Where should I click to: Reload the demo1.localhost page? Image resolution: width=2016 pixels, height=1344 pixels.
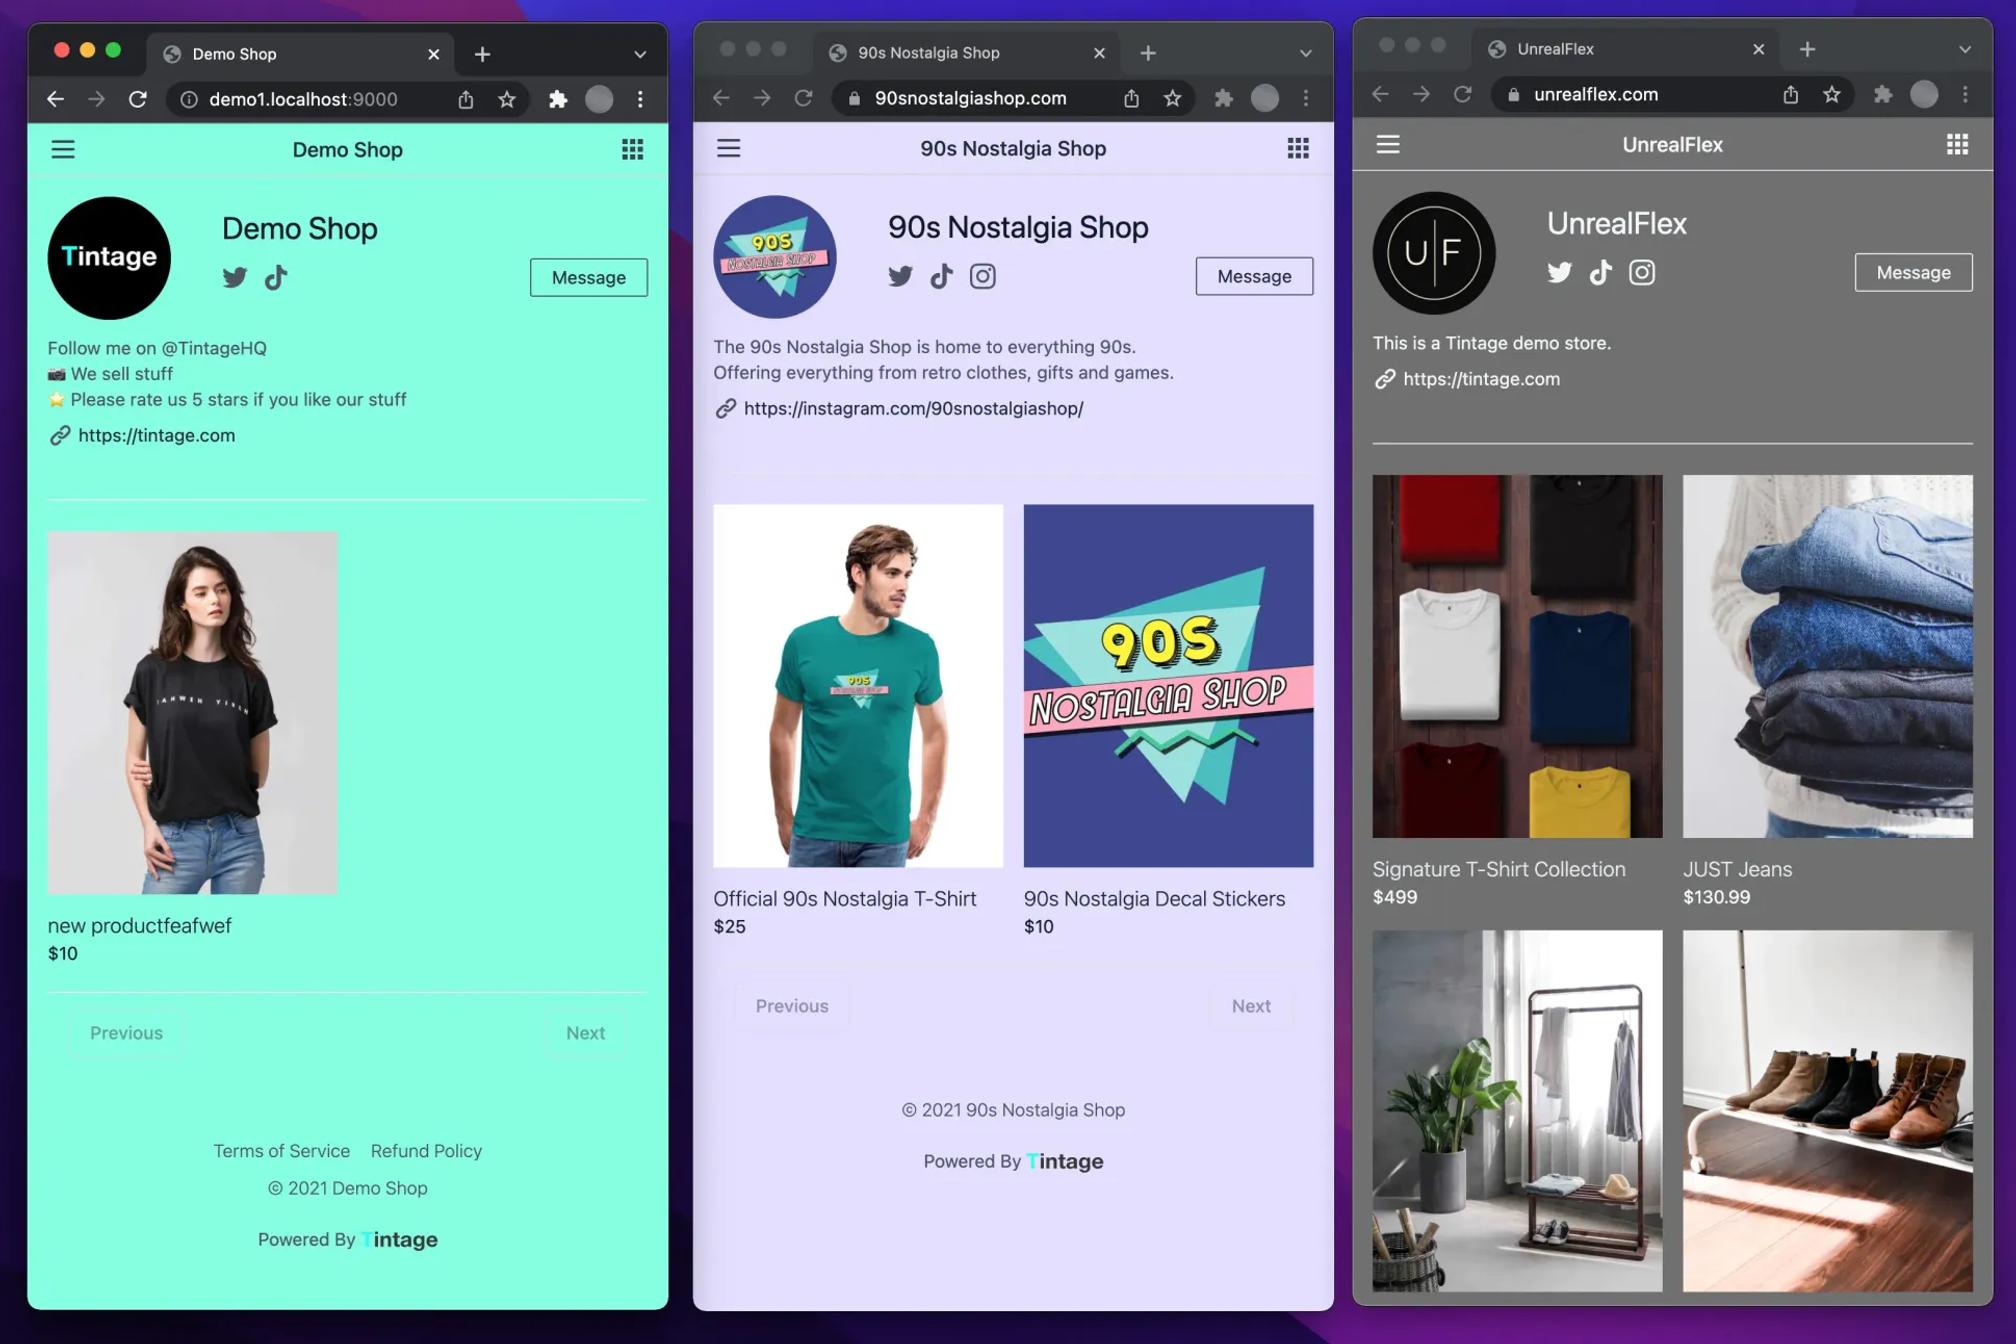pyautogui.click(x=138, y=99)
